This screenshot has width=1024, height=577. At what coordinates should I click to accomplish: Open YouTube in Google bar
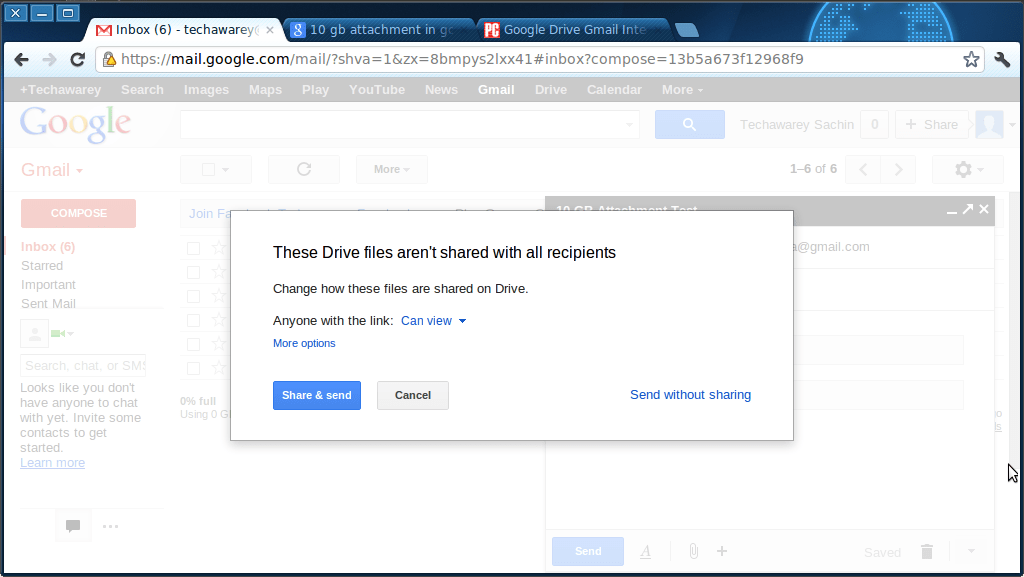coord(377,89)
